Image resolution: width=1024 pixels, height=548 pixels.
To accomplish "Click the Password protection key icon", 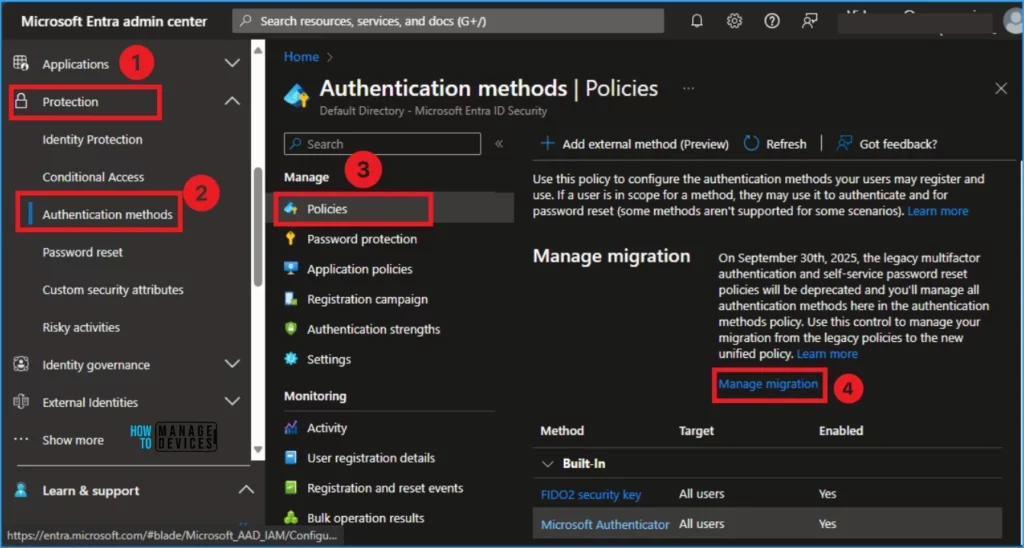I will click(291, 239).
